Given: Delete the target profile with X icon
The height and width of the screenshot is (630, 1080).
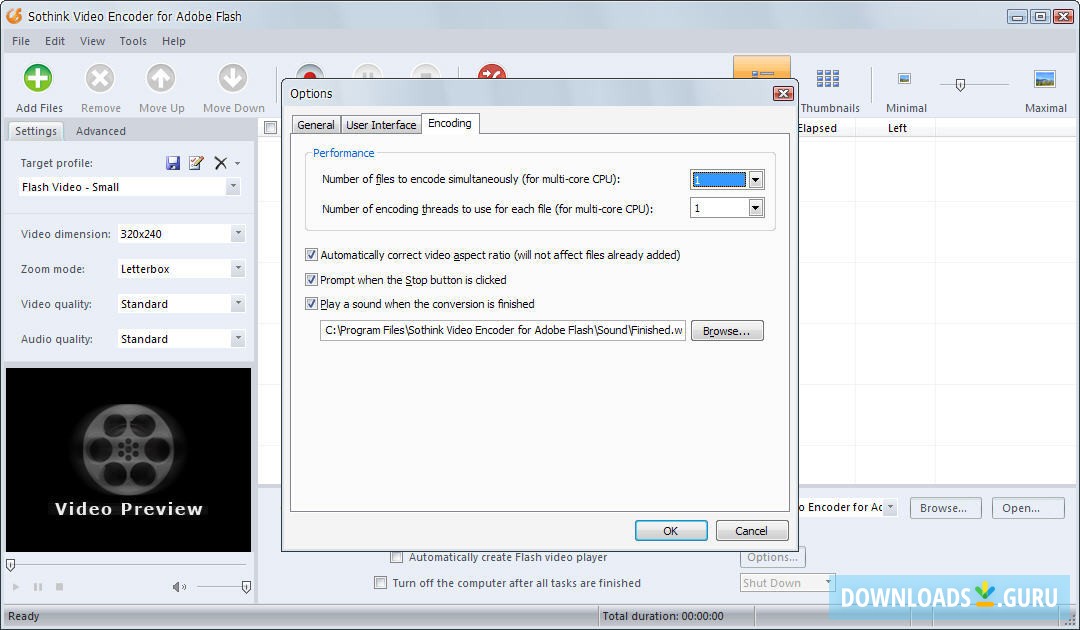Looking at the screenshot, I should 220,162.
